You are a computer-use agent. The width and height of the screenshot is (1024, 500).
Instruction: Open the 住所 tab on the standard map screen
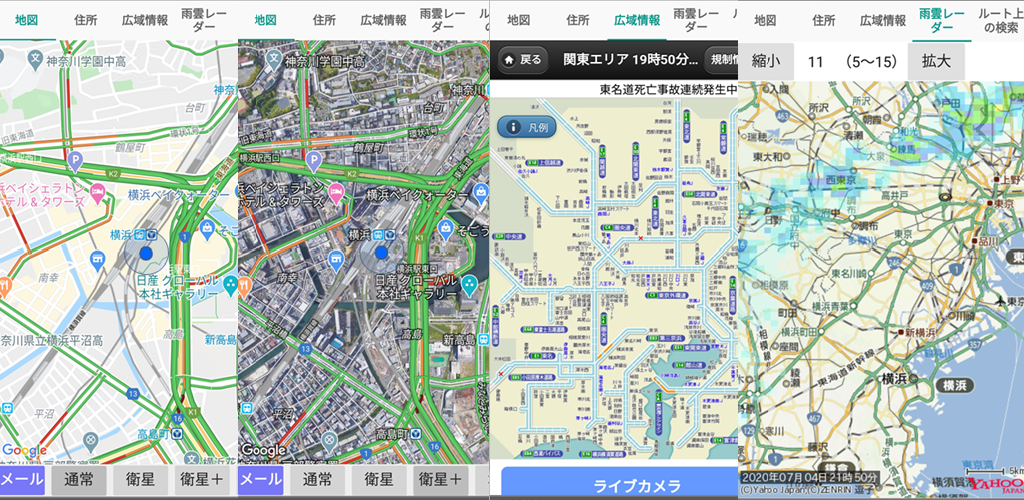tap(86, 20)
